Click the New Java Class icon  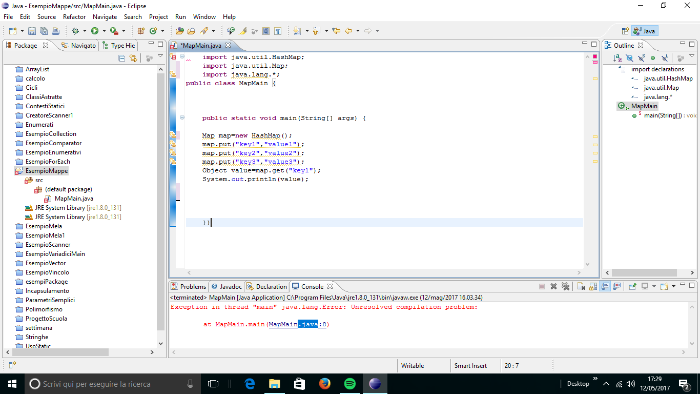153,31
